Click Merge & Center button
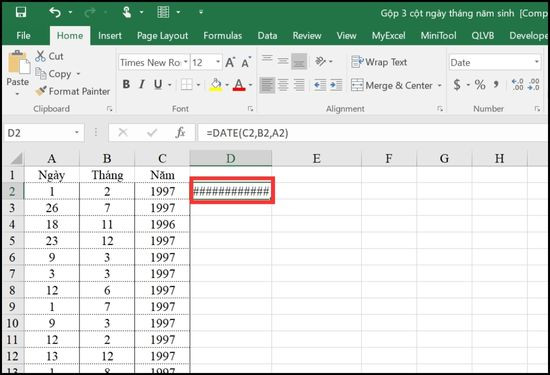Viewport: 550px width, 375px height. click(x=392, y=85)
